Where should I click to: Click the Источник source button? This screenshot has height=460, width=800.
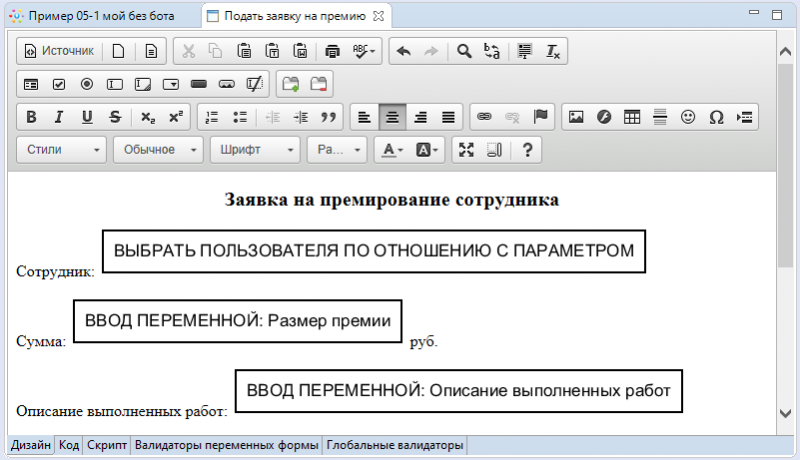click(59, 51)
